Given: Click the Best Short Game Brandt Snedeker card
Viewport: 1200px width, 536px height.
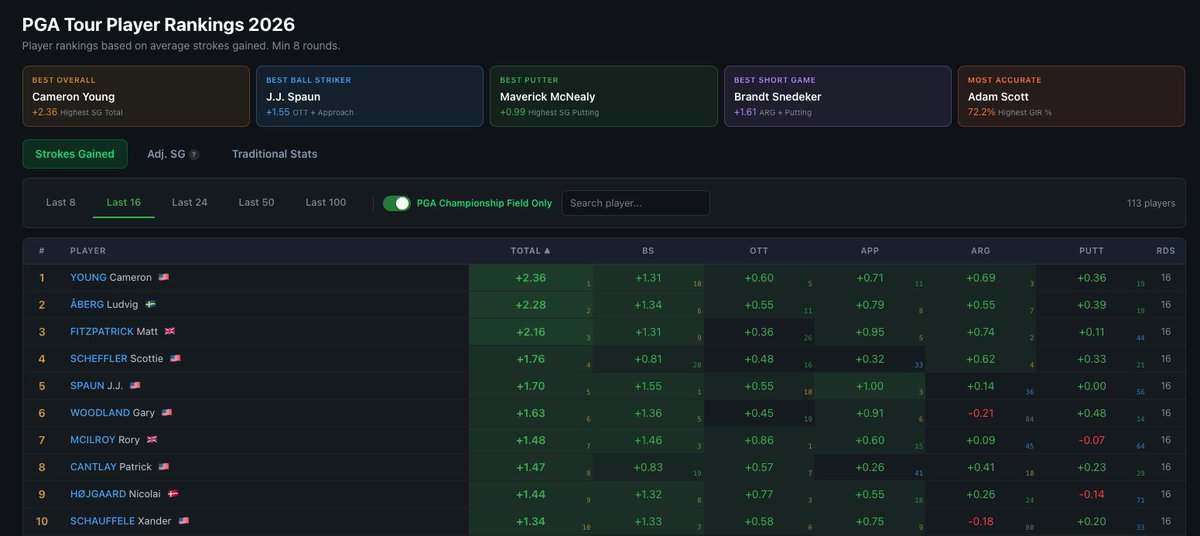Looking at the screenshot, I should tap(838, 96).
